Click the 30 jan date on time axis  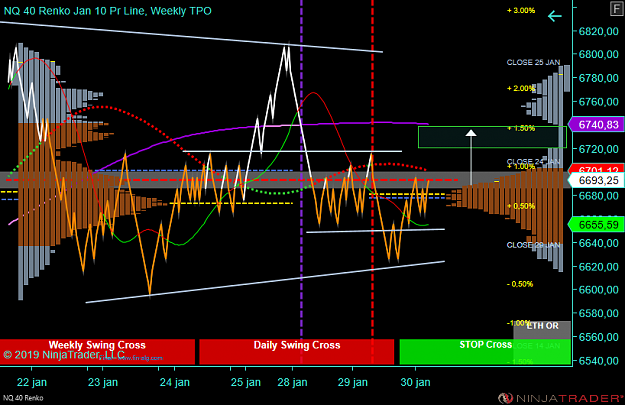[x=415, y=382]
